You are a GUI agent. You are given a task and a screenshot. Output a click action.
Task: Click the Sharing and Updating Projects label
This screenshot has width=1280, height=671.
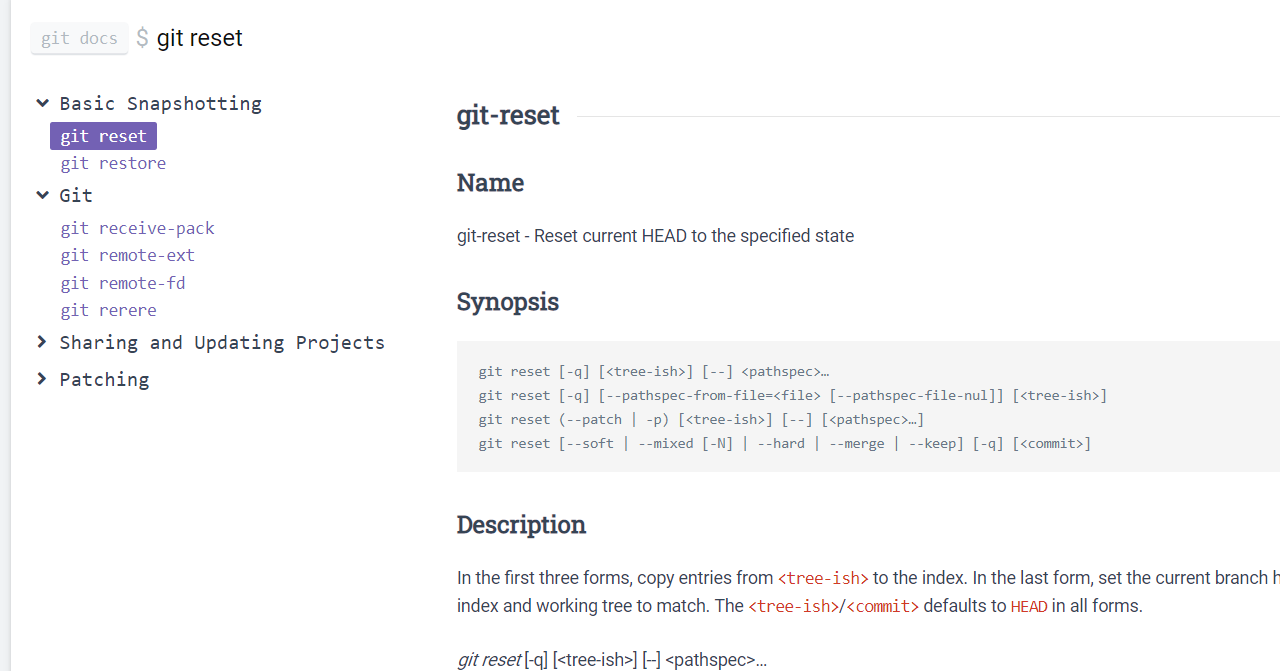[222, 342]
